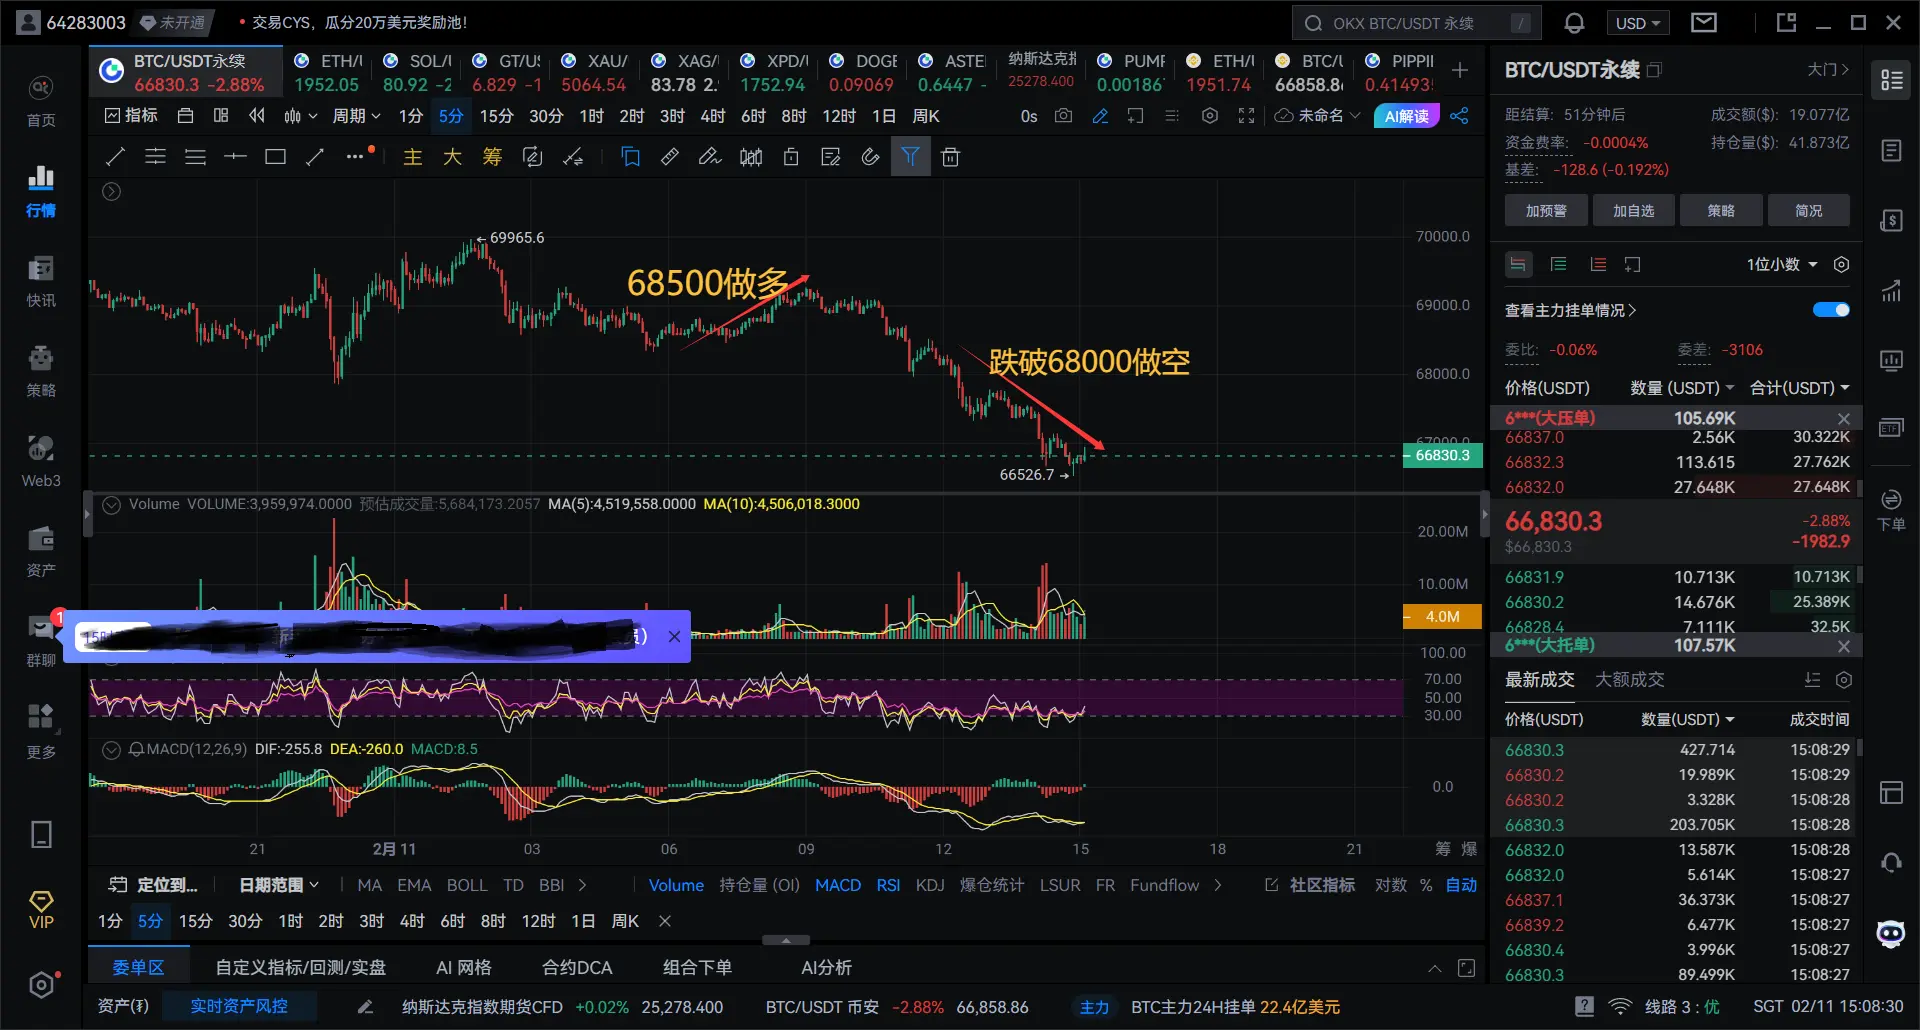Image resolution: width=1920 pixels, height=1030 pixels.
Task: Open the customer service headset icon
Action: pyautogui.click(x=1891, y=862)
